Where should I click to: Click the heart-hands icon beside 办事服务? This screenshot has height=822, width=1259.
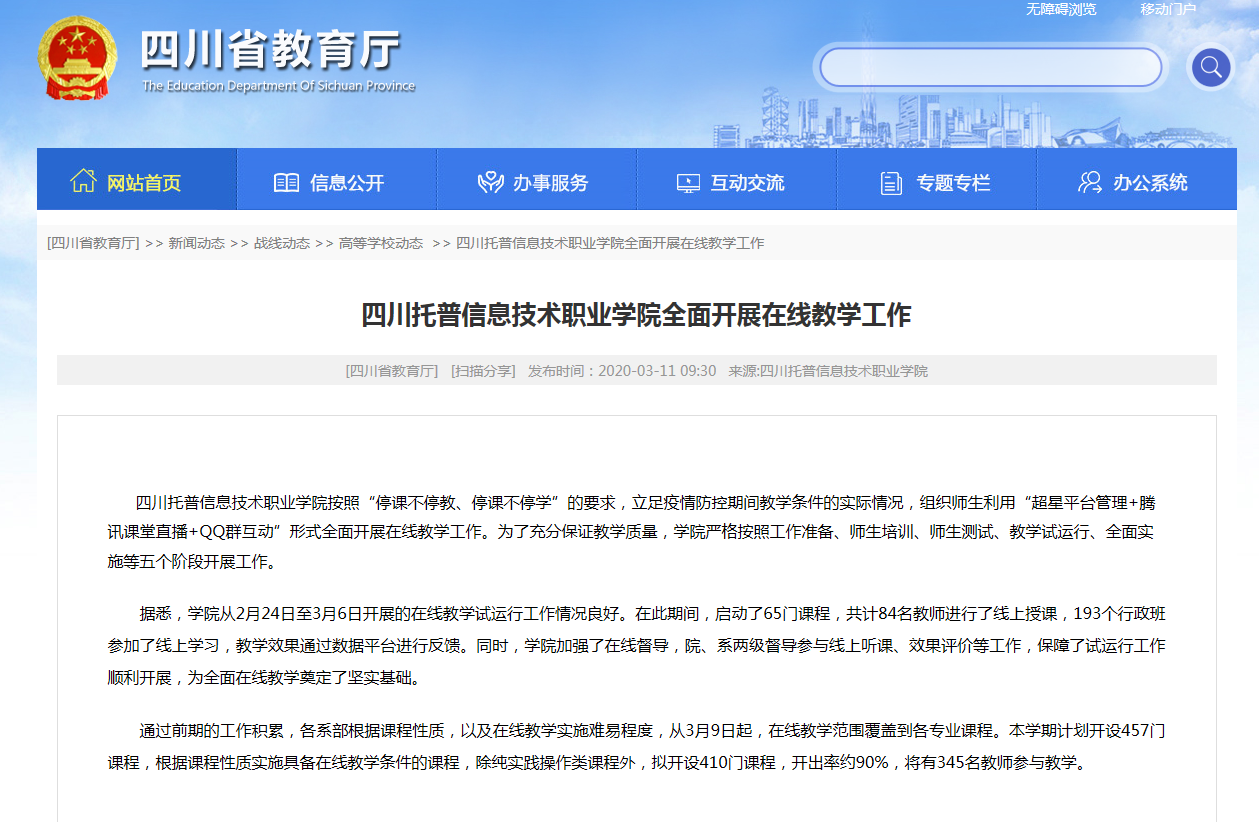[x=490, y=183]
